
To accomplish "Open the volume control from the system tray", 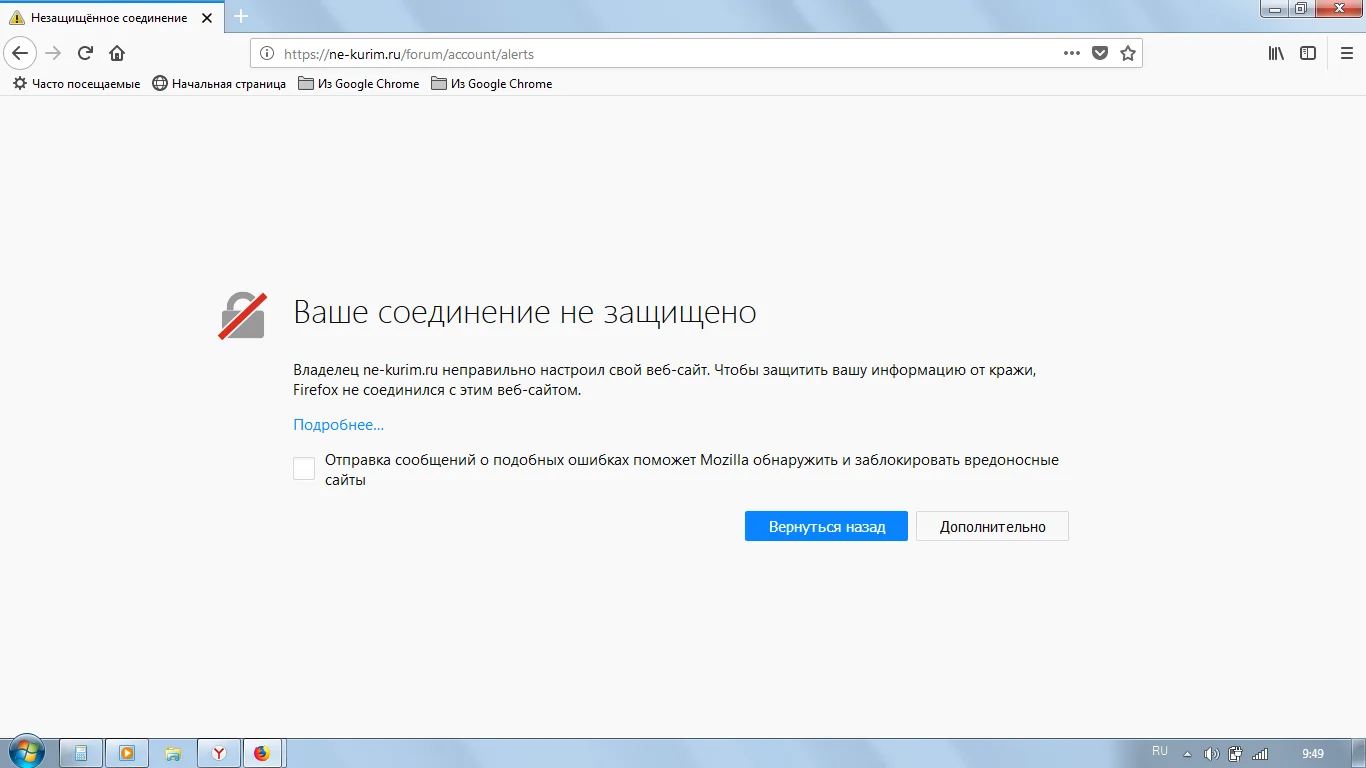I will click(x=1213, y=752).
